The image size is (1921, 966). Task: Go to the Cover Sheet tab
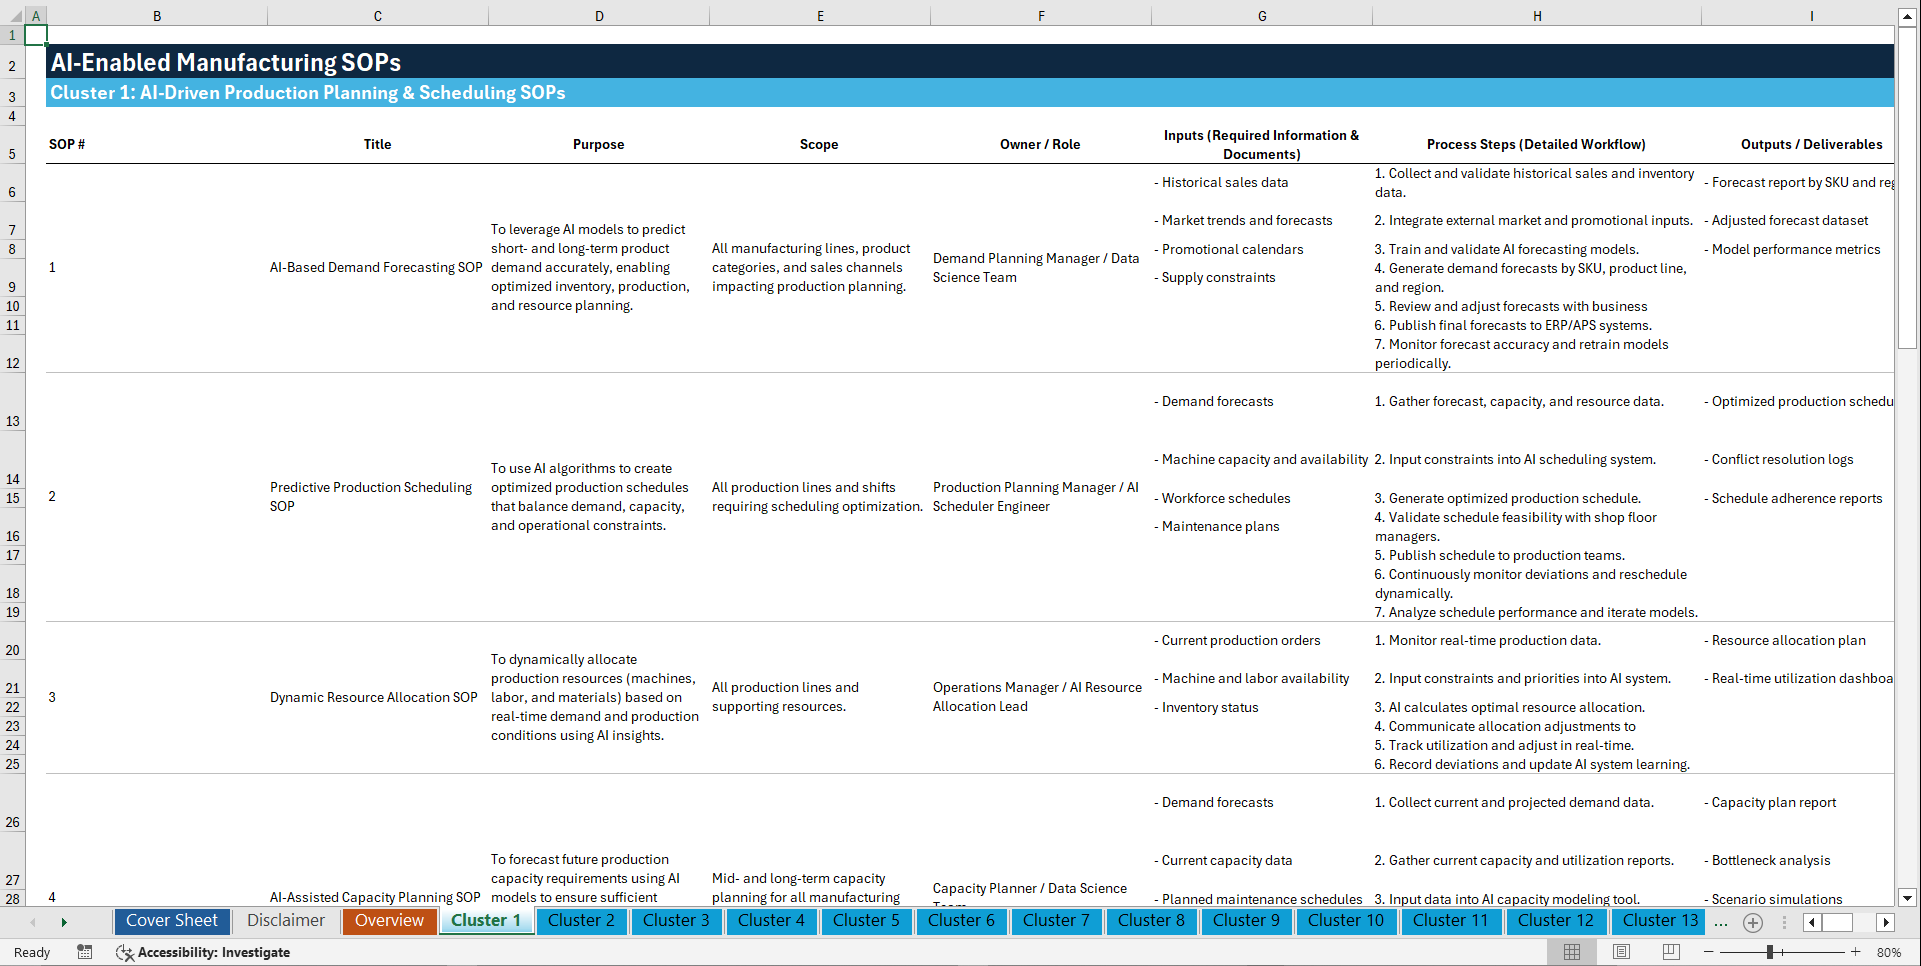click(x=171, y=921)
